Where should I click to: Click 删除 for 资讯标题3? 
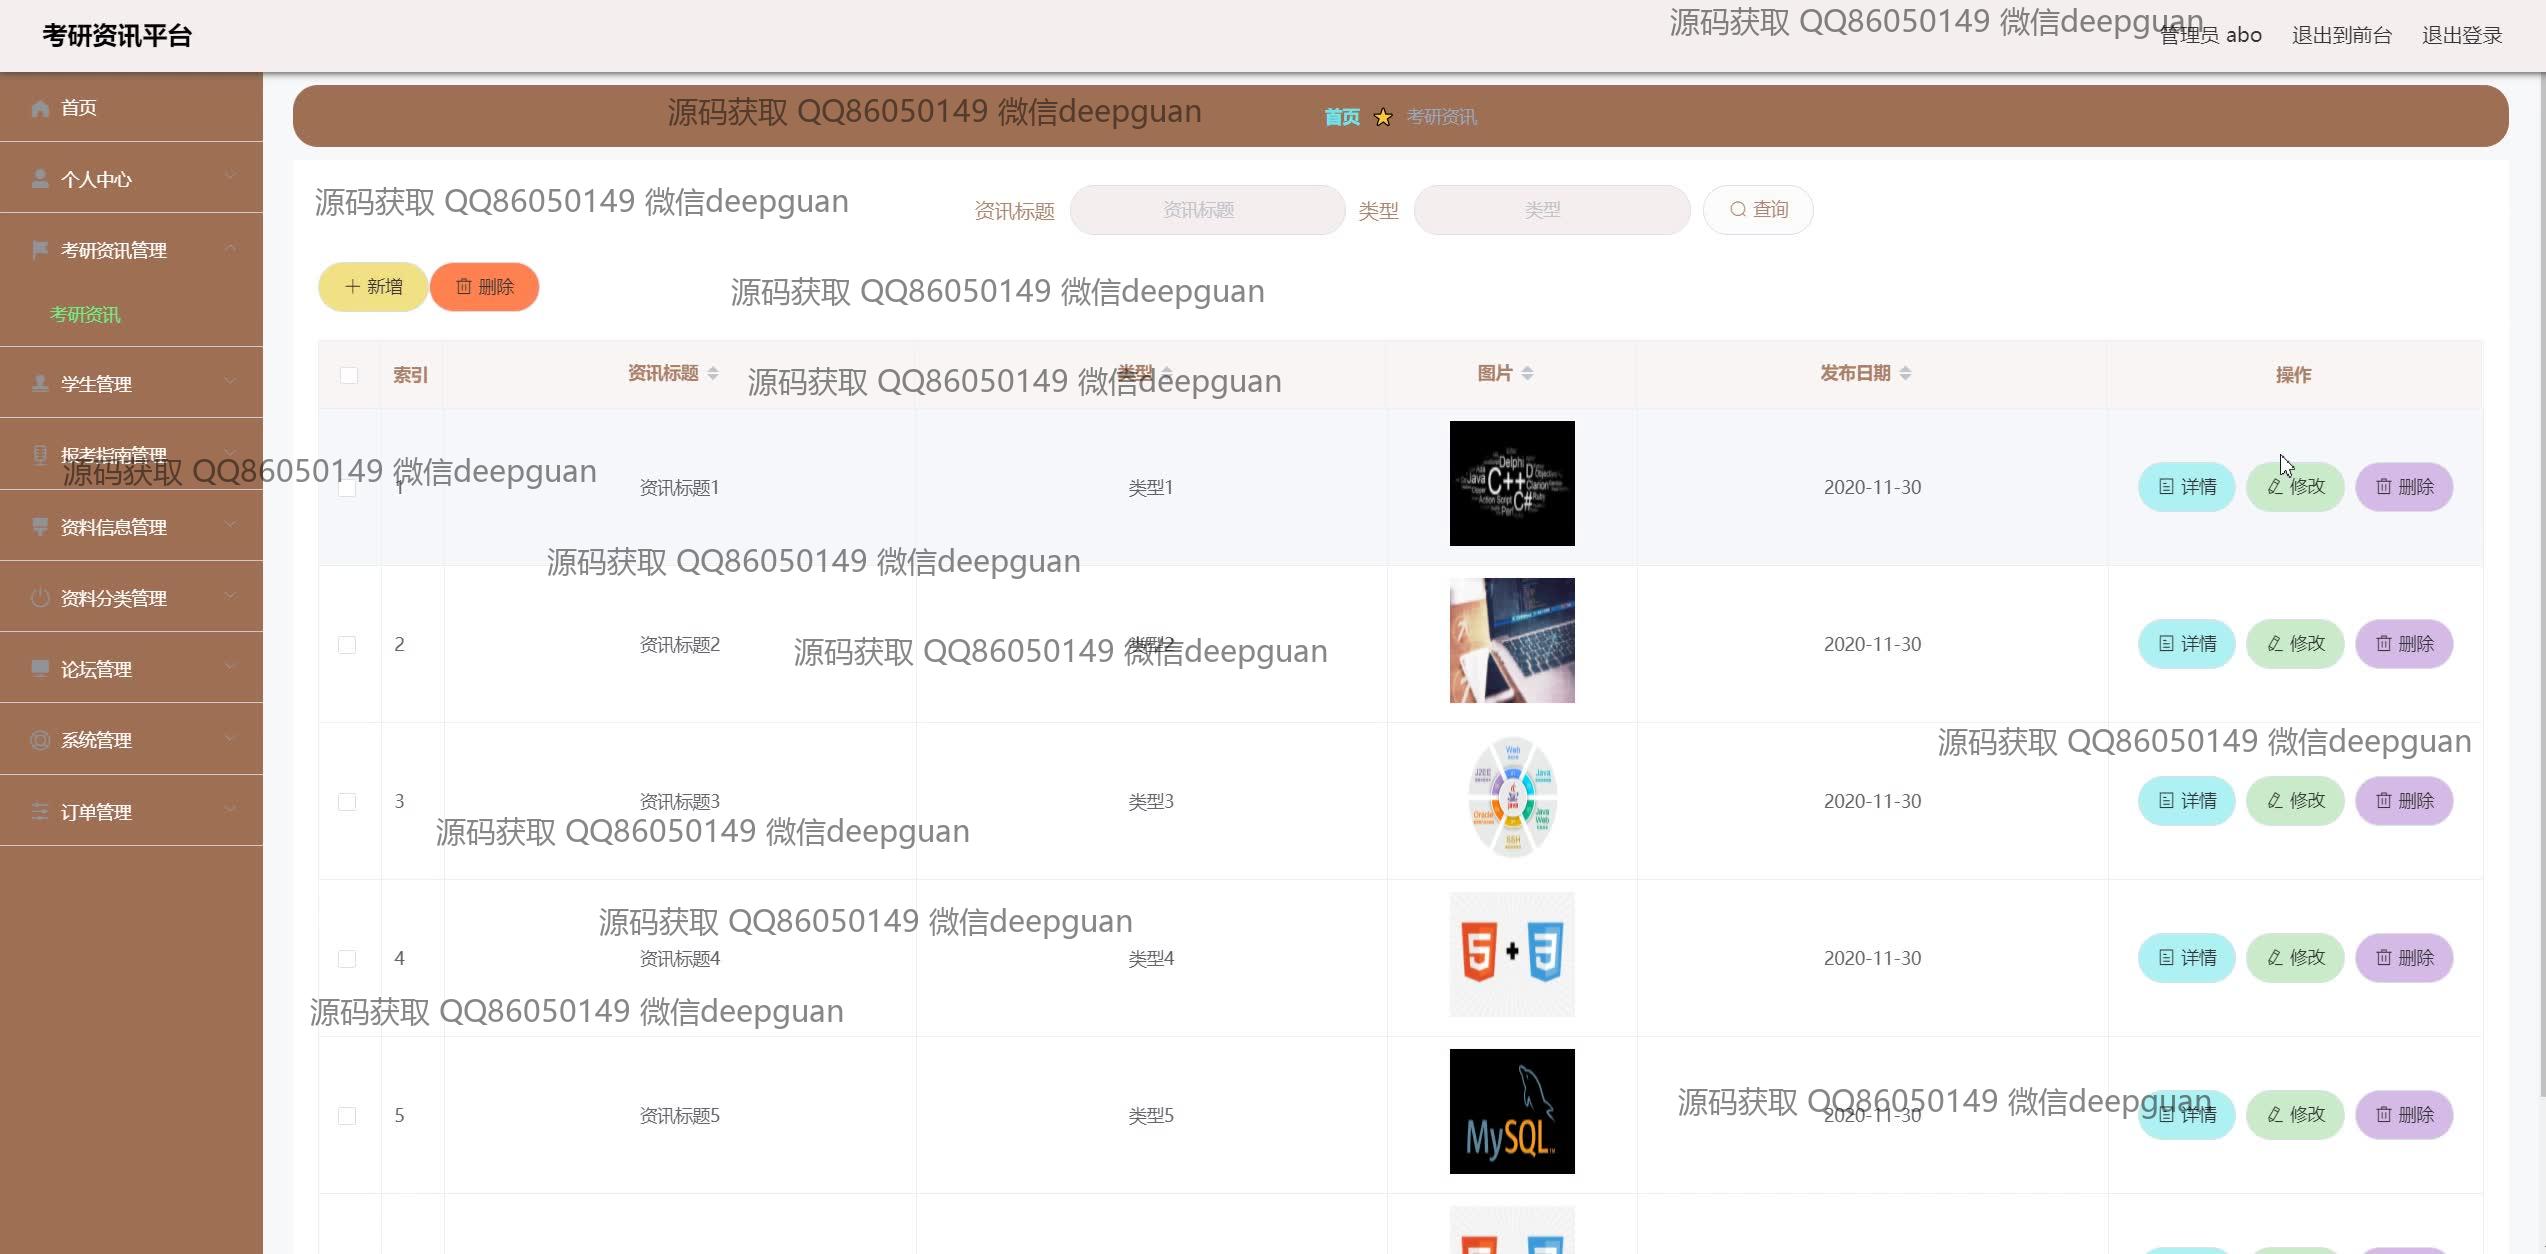click(x=2404, y=801)
